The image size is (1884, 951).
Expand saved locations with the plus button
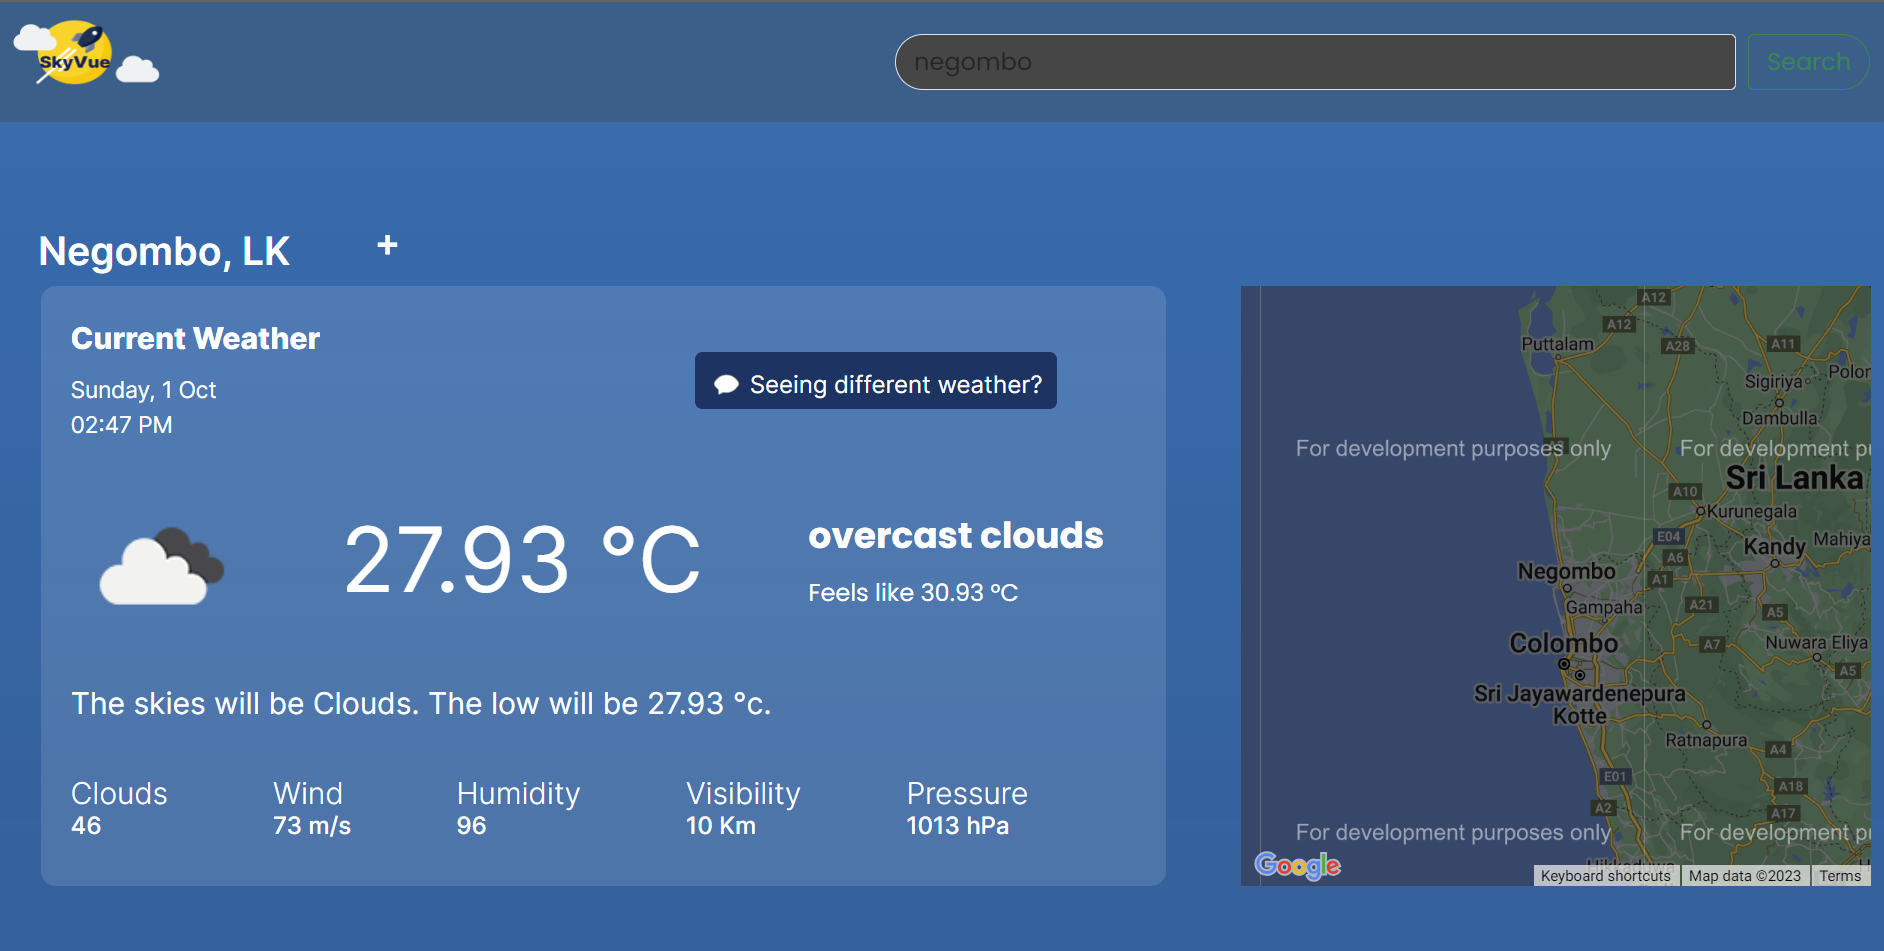point(386,245)
